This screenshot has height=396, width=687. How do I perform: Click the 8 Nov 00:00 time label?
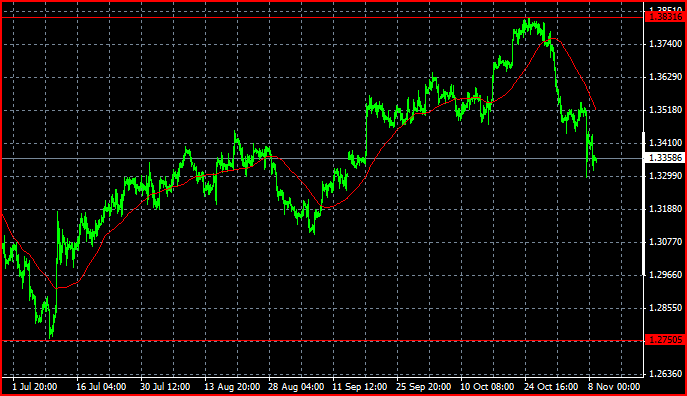[614, 387]
